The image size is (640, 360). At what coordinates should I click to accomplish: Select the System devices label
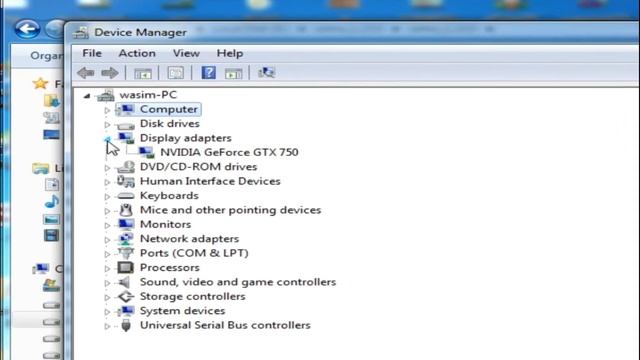[x=182, y=311]
